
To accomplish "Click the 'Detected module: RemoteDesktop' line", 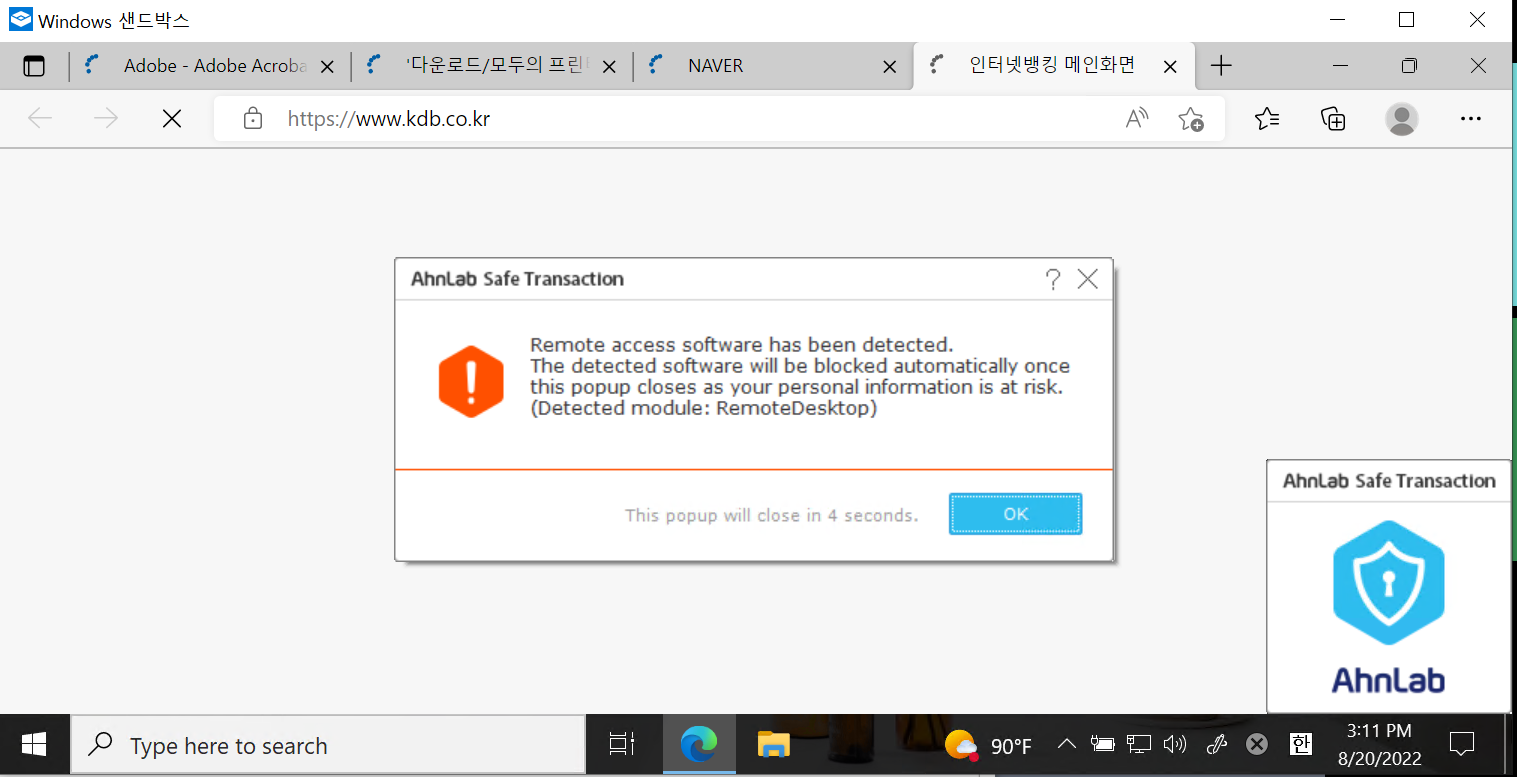I will tap(704, 408).
